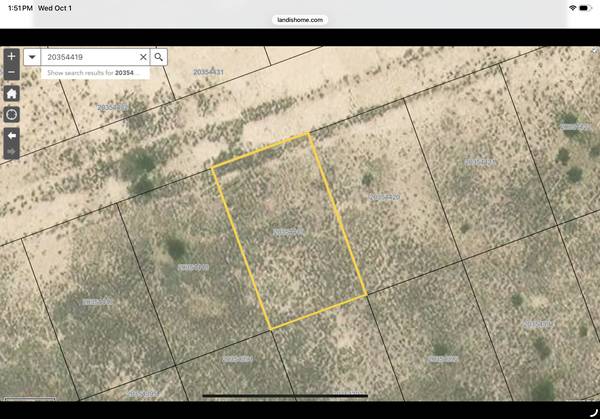The height and width of the screenshot is (419, 600).
Task: Select parcel labeled 20354420
Action: click(x=384, y=198)
